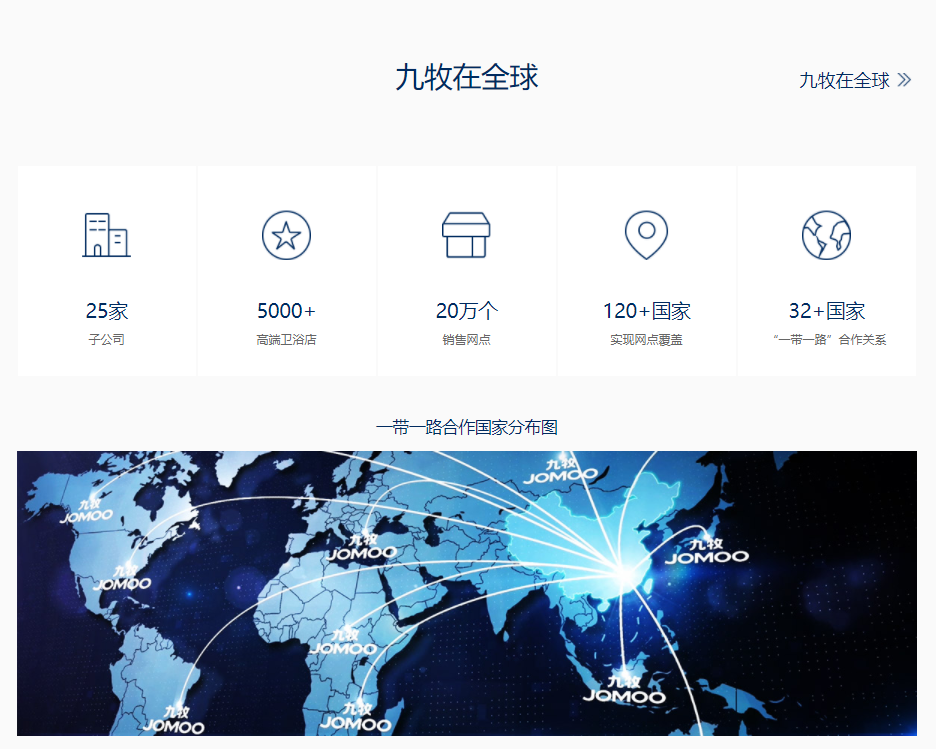Click the 九牧在全球 page title
This screenshot has height=749, width=936.
coord(468,78)
